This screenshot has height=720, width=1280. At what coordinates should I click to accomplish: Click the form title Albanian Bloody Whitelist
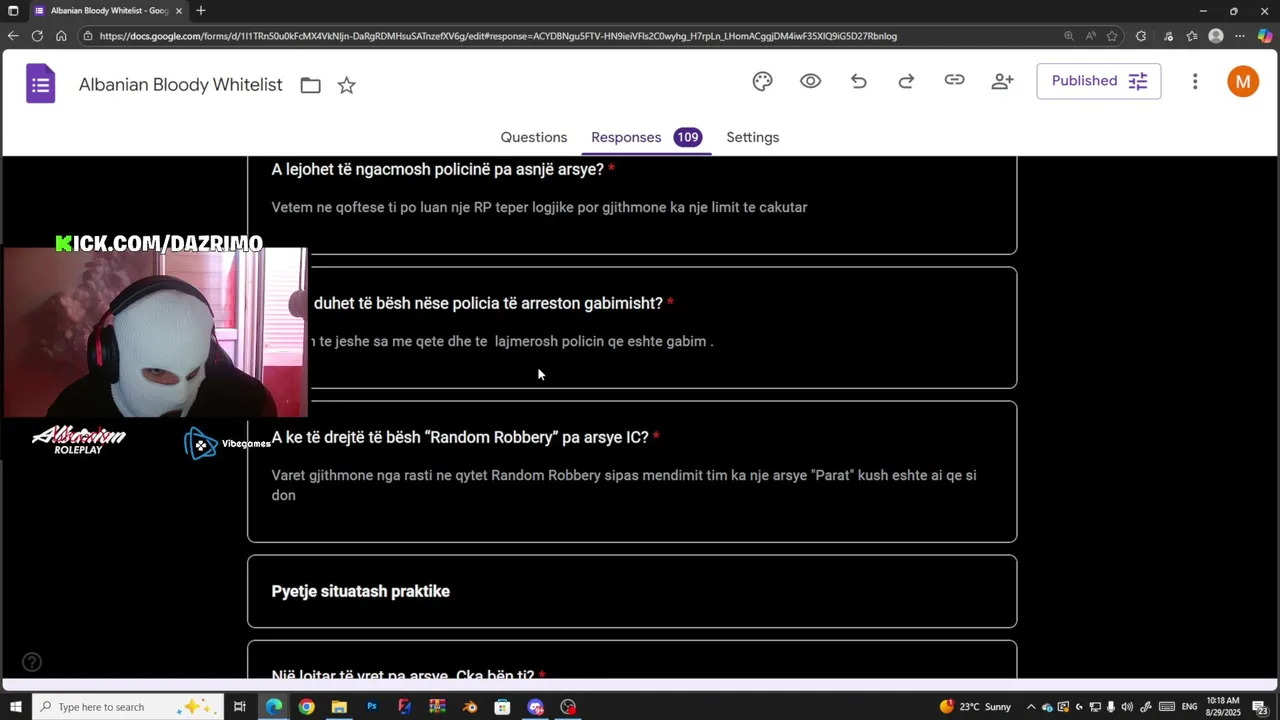pos(181,85)
